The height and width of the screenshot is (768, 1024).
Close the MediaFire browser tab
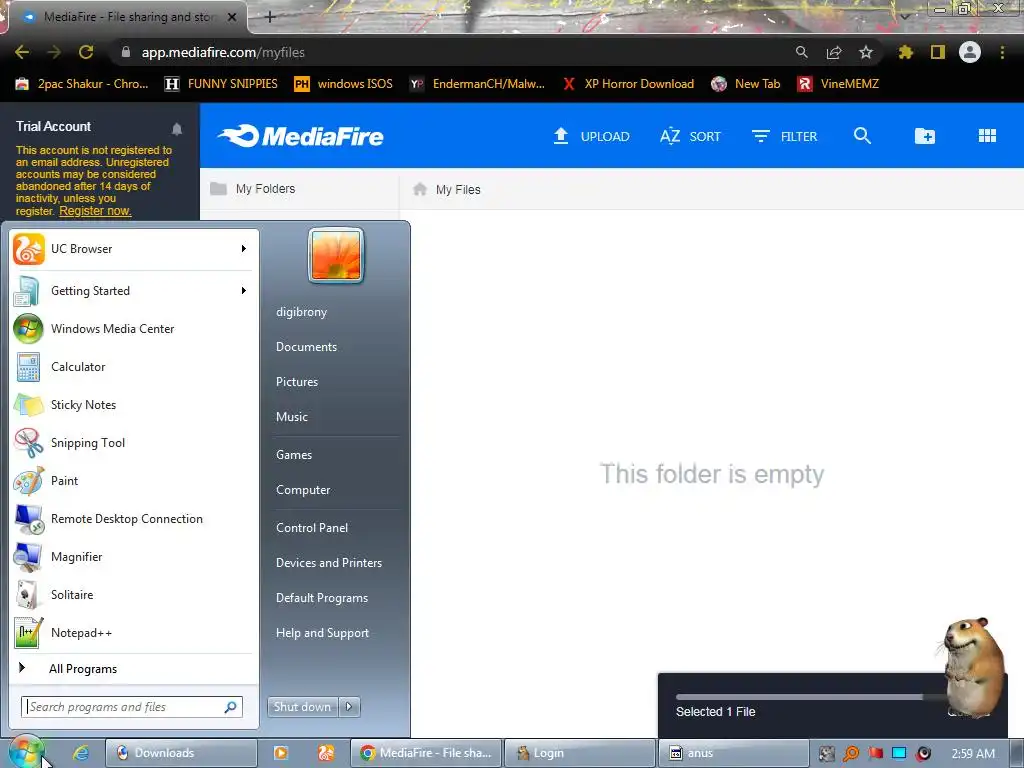(x=232, y=17)
